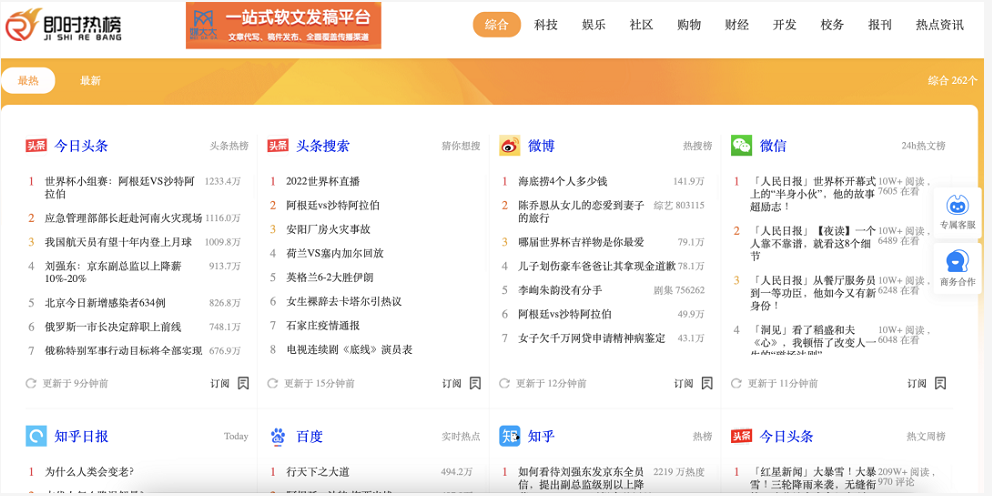This screenshot has width=992, height=496.
Task: Toggle 订阅 on the 微信 panel
Action: (925, 383)
